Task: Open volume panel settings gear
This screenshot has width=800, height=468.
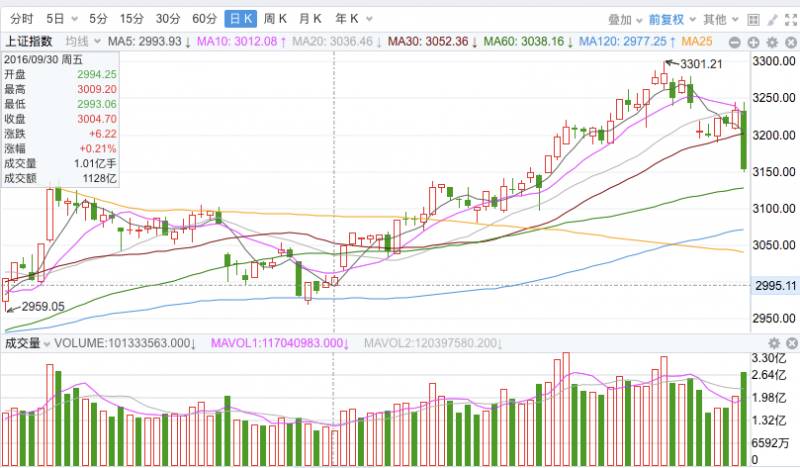Action: click(774, 343)
